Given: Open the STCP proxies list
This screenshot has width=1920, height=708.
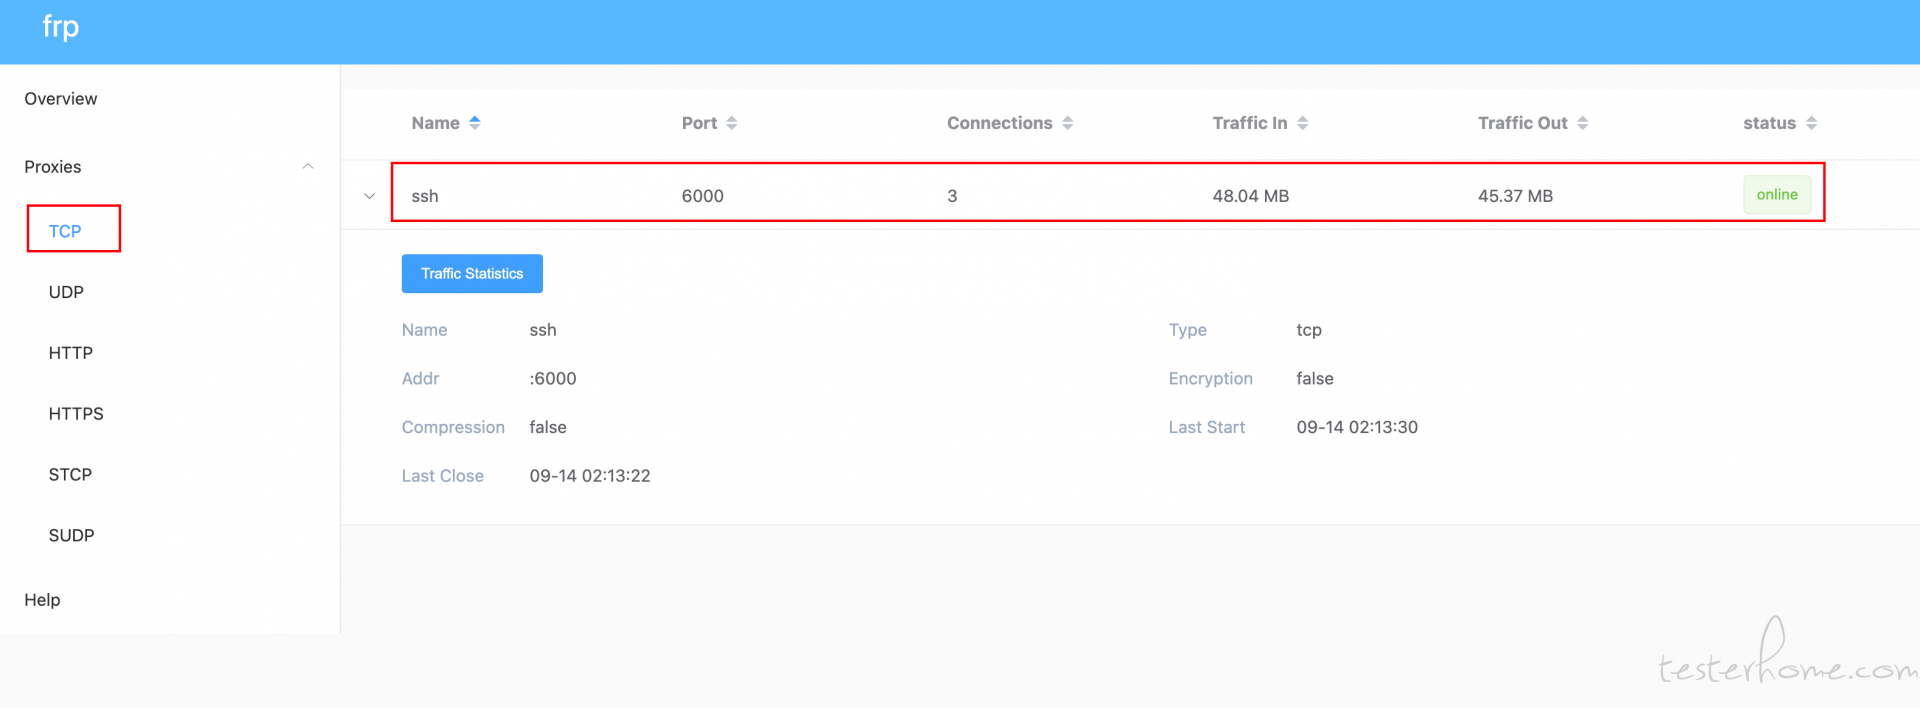Looking at the screenshot, I should 70,475.
